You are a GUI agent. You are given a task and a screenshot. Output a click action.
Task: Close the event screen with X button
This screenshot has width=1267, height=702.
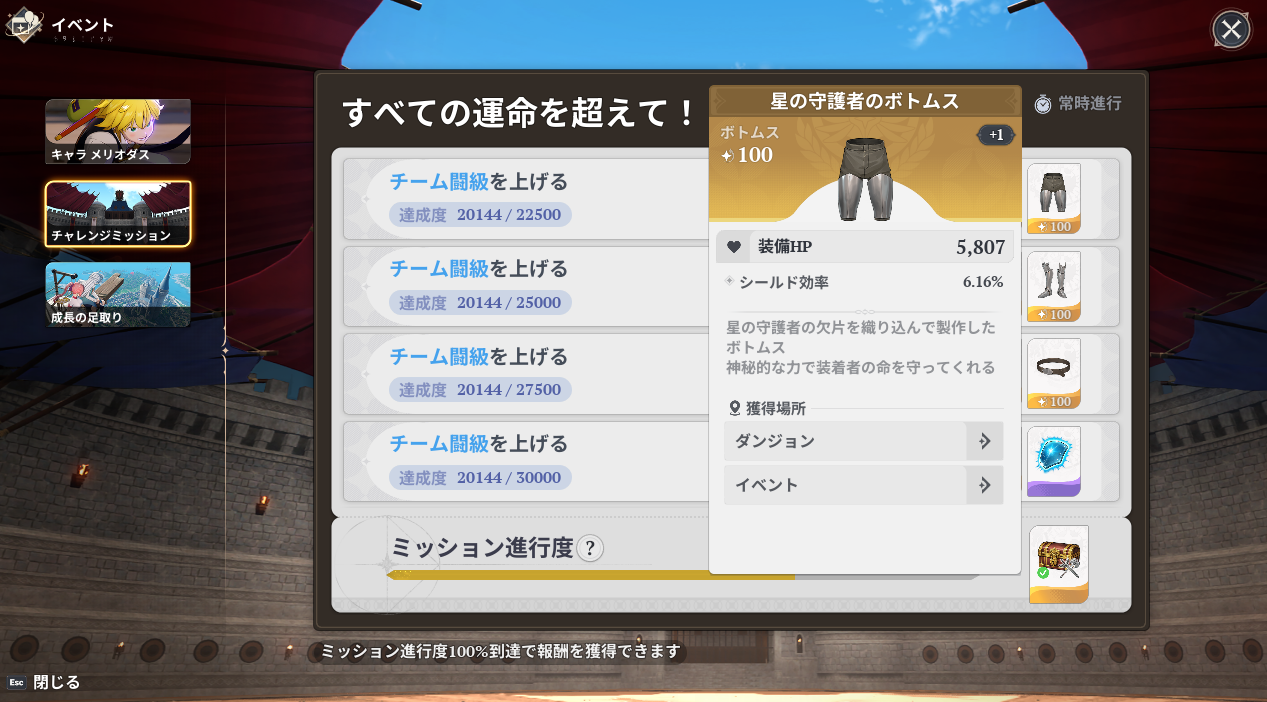coord(1231,30)
